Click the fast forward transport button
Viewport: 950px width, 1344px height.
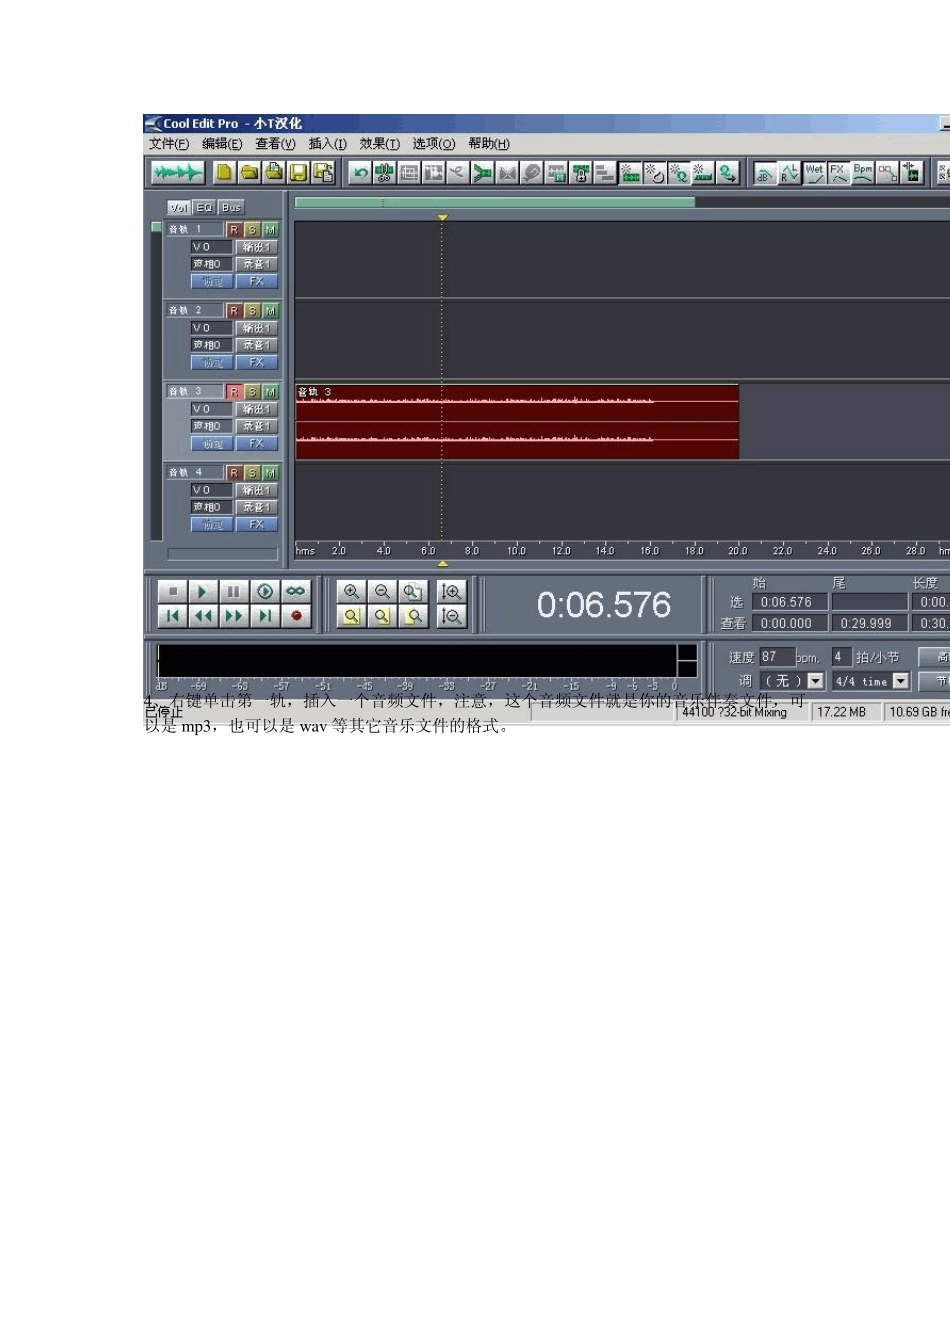[x=233, y=616]
